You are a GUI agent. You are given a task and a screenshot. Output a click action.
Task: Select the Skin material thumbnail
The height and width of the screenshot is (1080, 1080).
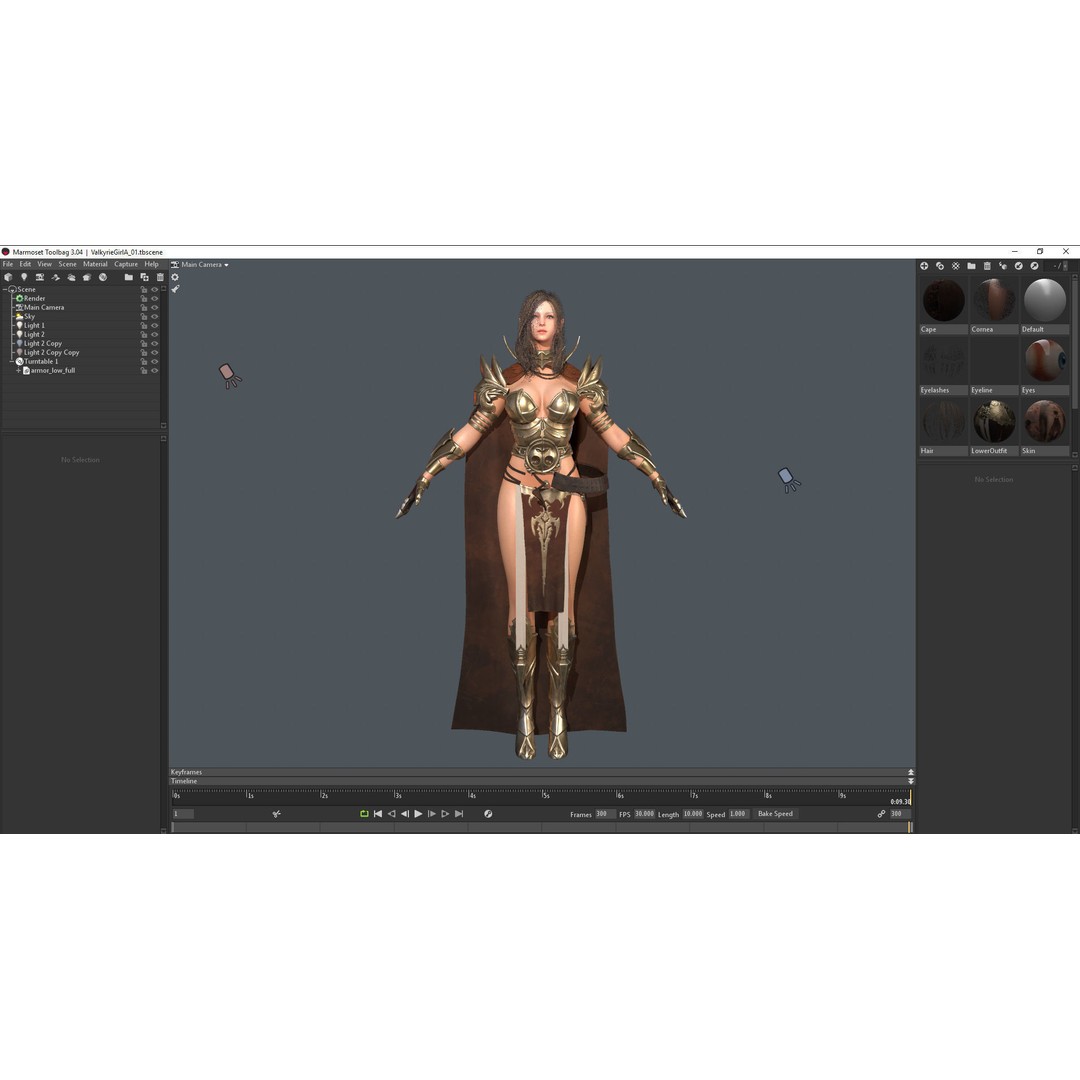1045,422
